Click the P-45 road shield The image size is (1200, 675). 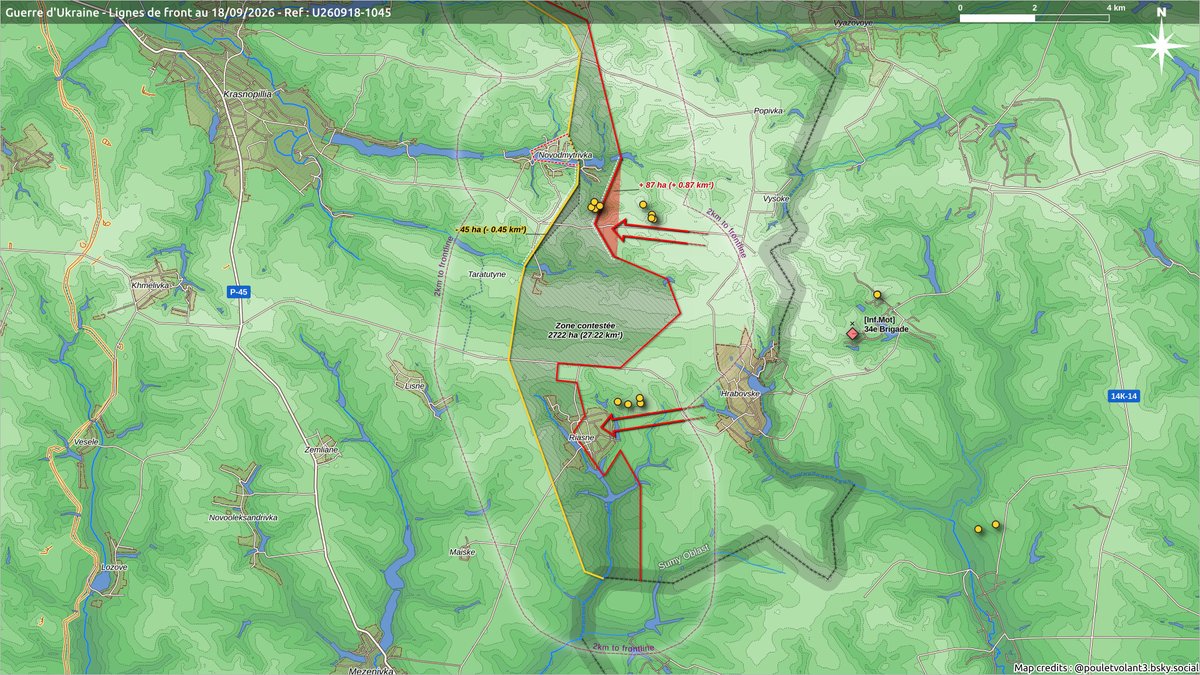click(x=237, y=291)
